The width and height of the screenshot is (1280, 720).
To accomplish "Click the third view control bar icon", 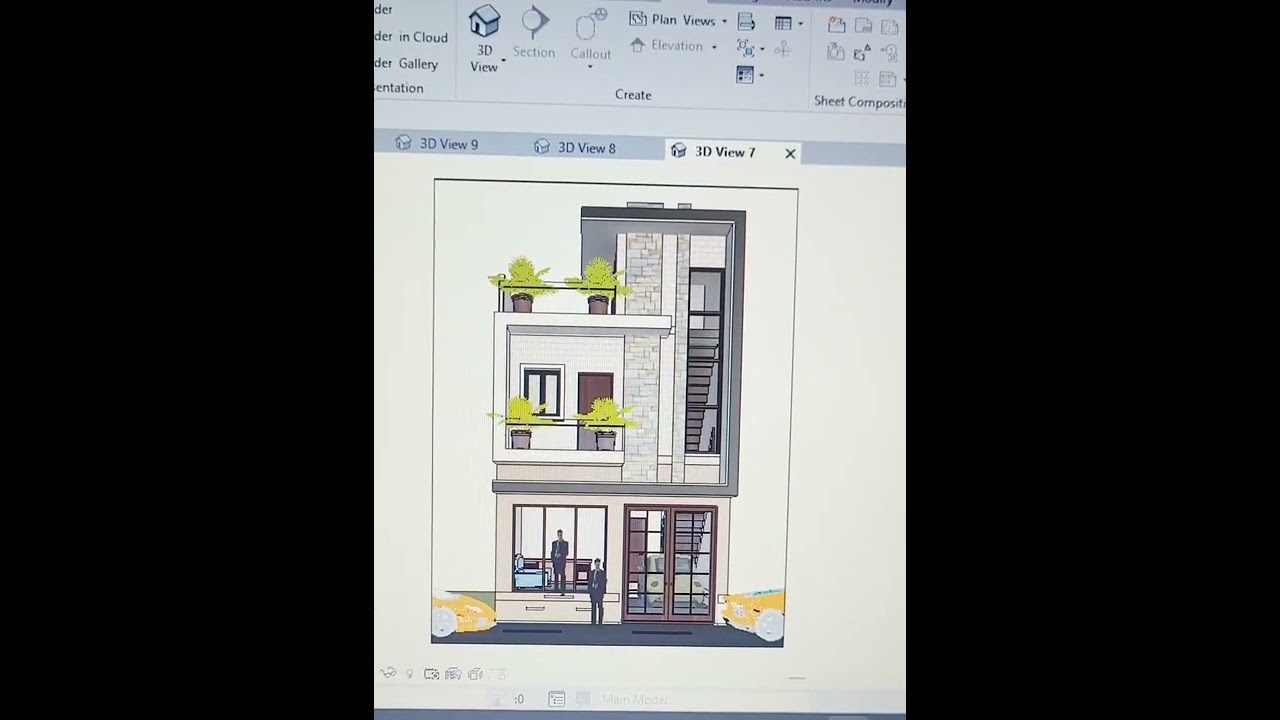I will 431,674.
